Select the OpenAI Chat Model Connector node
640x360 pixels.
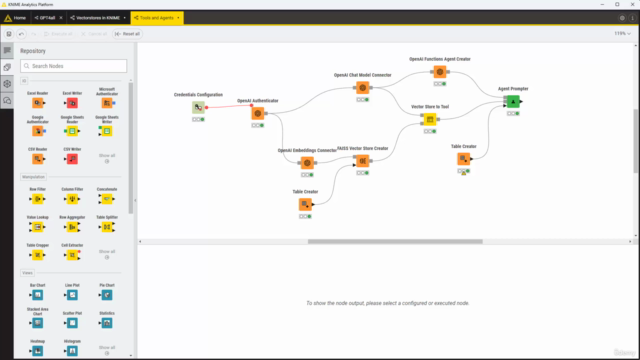[x=362, y=88]
